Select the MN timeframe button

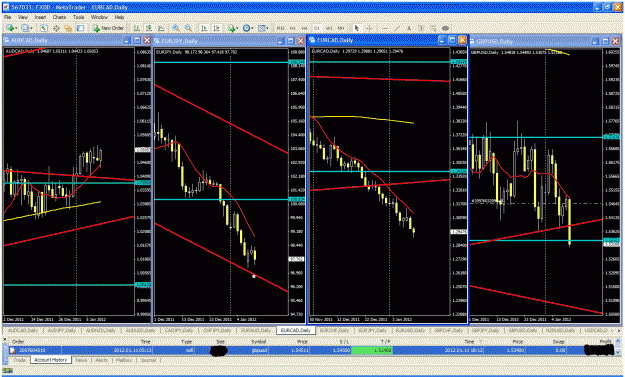(x=341, y=28)
